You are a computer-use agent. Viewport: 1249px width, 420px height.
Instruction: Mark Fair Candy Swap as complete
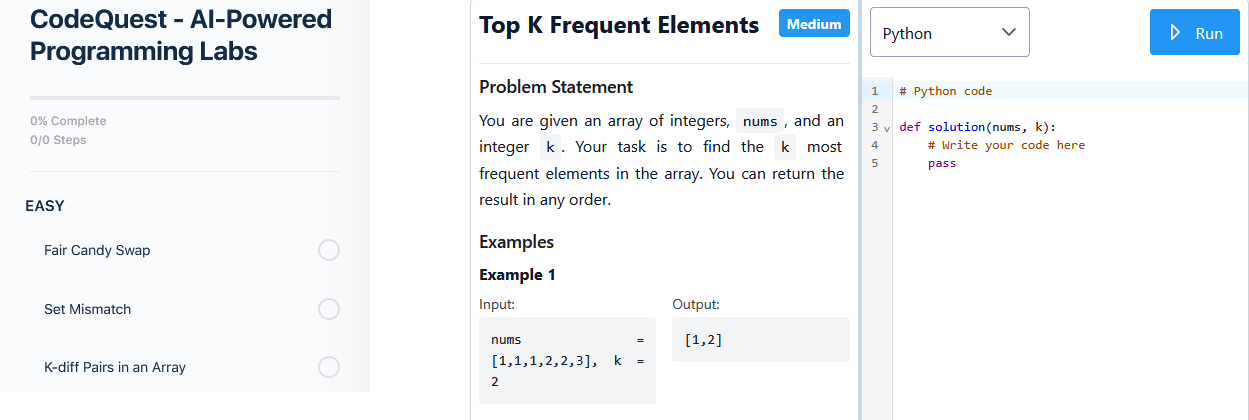(329, 250)
